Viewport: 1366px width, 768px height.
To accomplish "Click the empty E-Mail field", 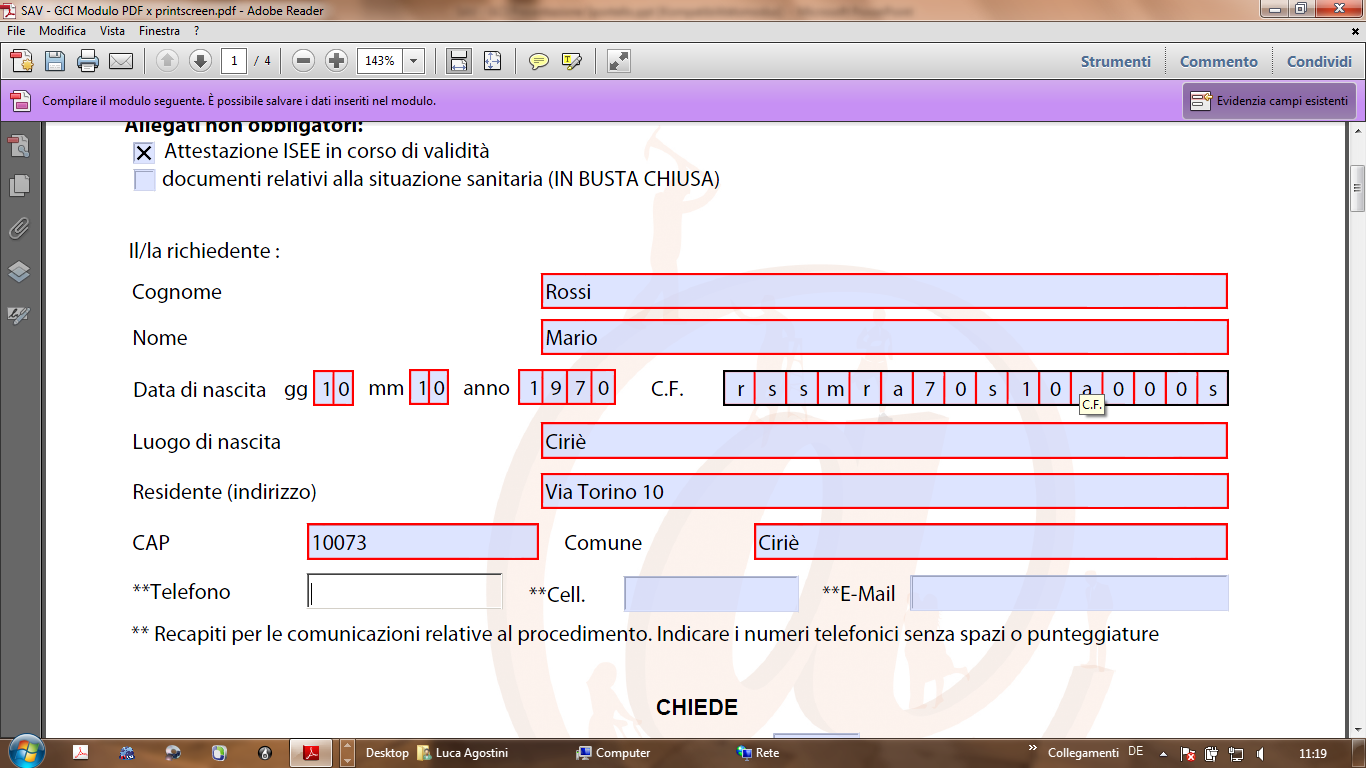I will point(1069,593).
